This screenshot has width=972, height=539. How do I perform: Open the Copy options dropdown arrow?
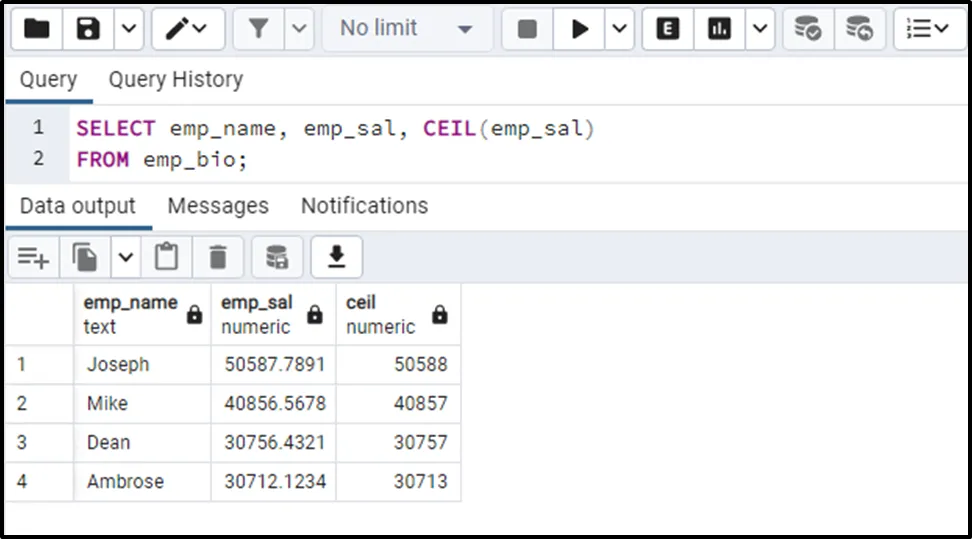point(125,258)
